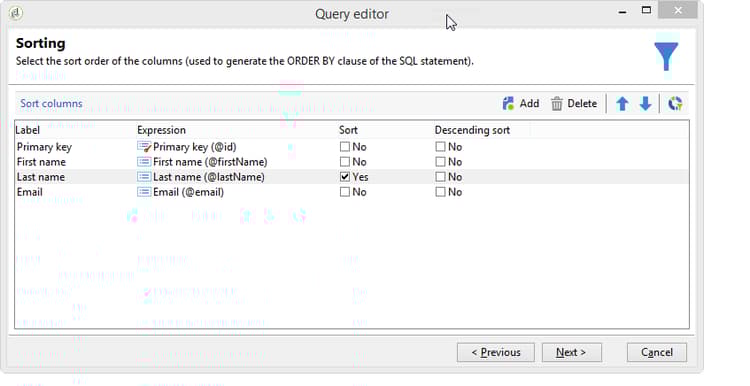Viewport: 750px width, 386px height.
Task: Check Sort box for Email row
Action: [x=344, y=192]
